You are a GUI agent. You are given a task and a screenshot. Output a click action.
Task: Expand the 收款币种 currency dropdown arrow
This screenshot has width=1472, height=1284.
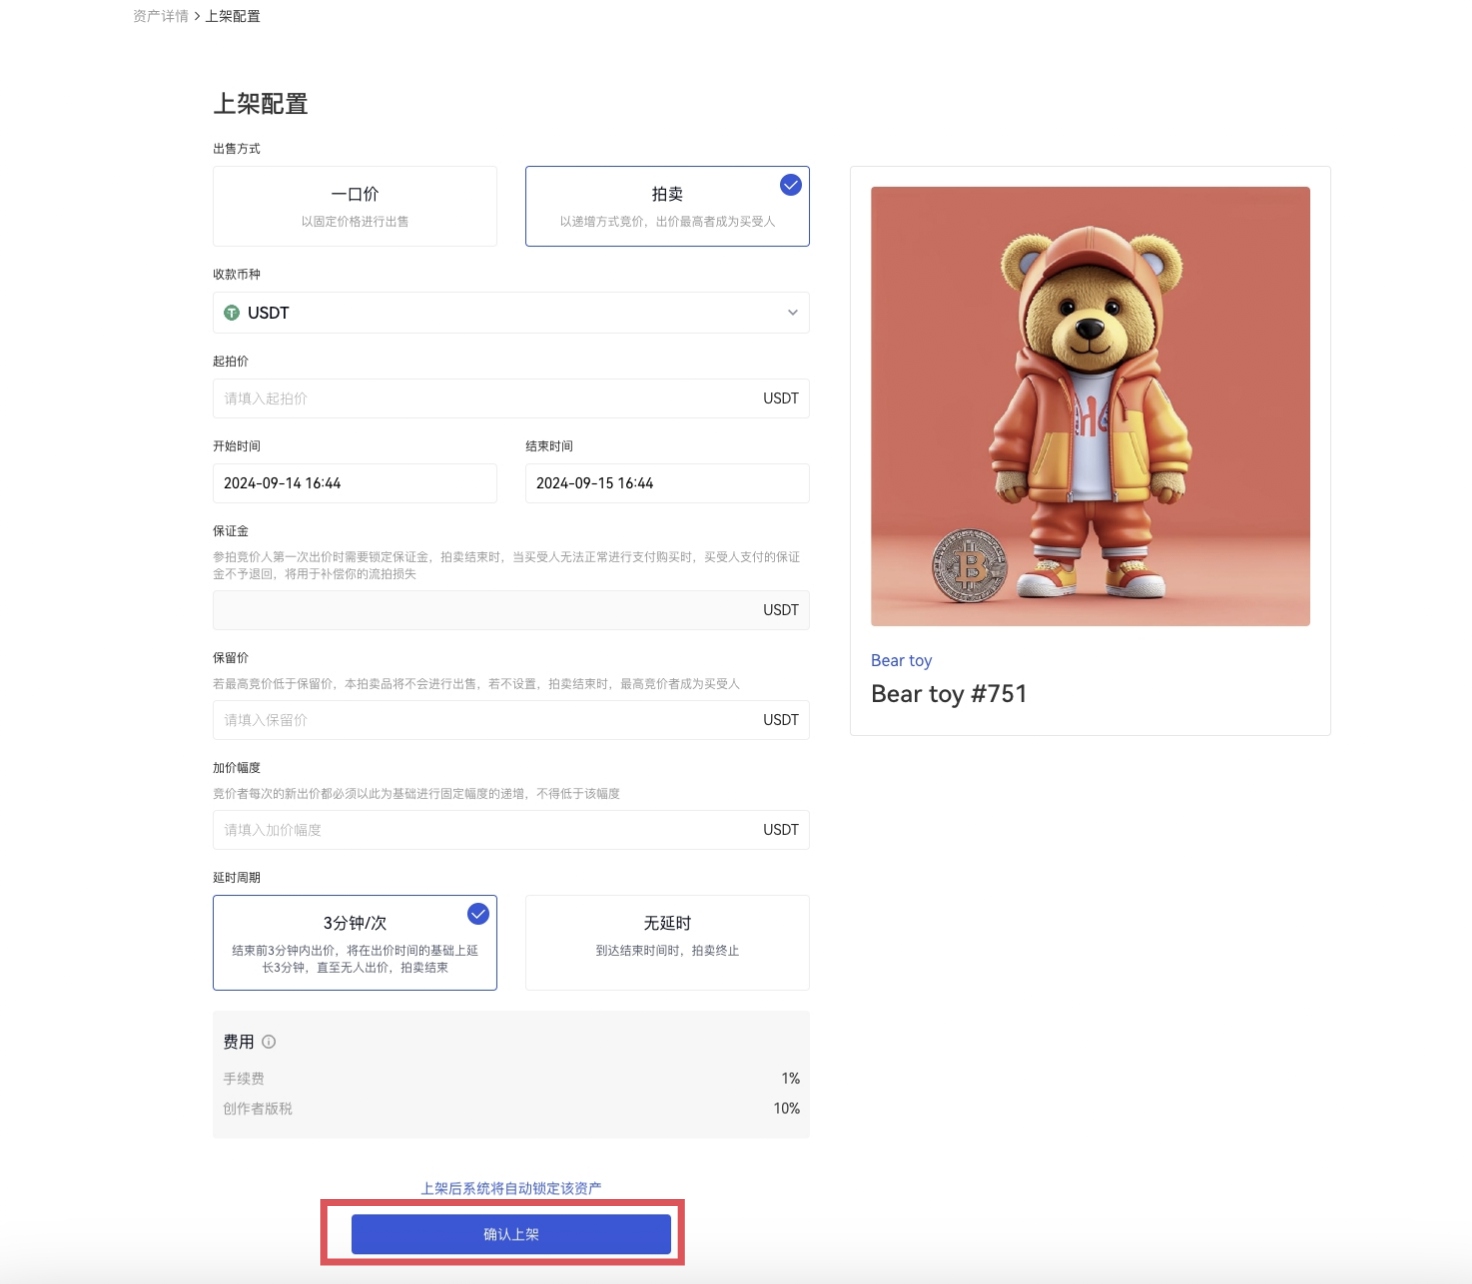pyautogui.click(x=792, y=313)
